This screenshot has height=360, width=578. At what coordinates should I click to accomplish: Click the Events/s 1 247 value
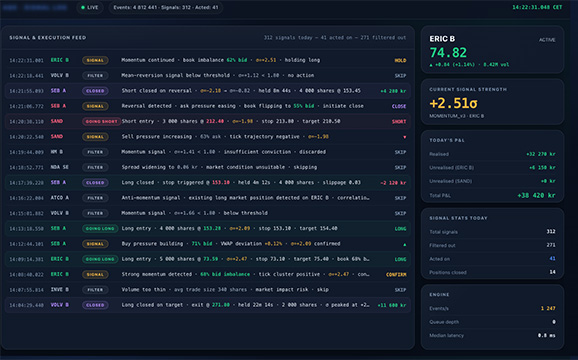click(548, 308)
